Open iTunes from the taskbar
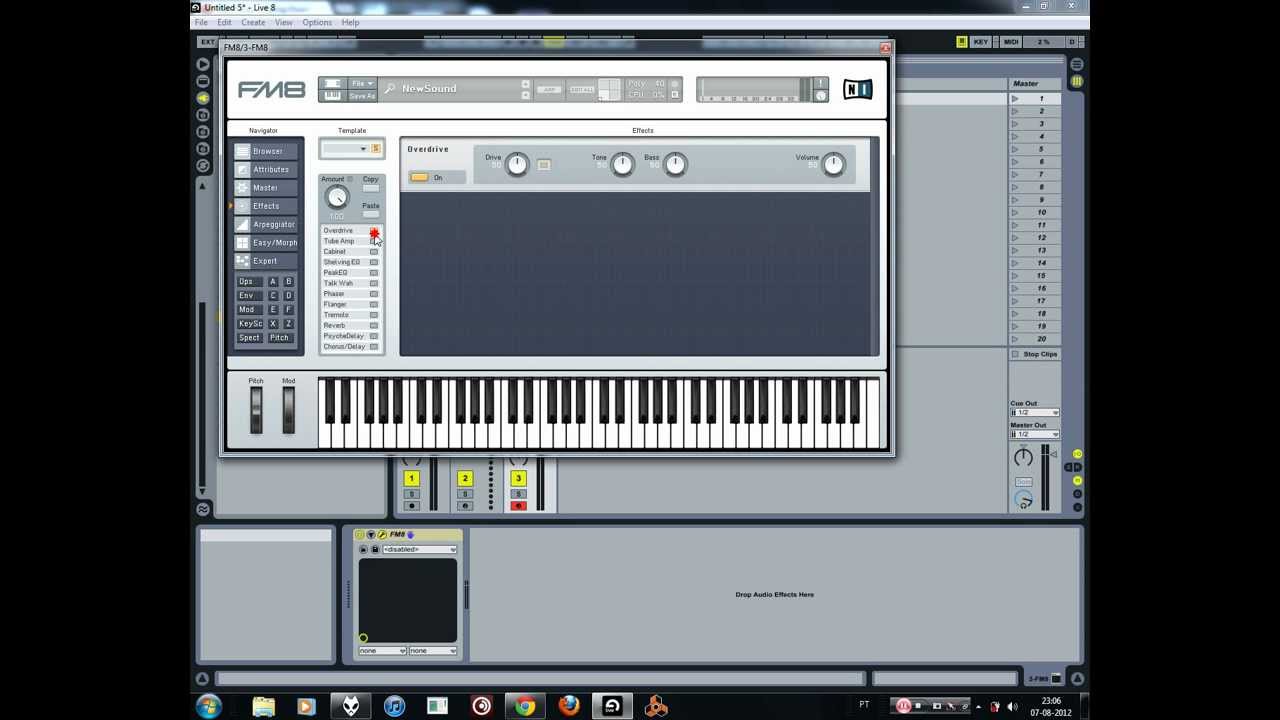 (x=394, y=706)
